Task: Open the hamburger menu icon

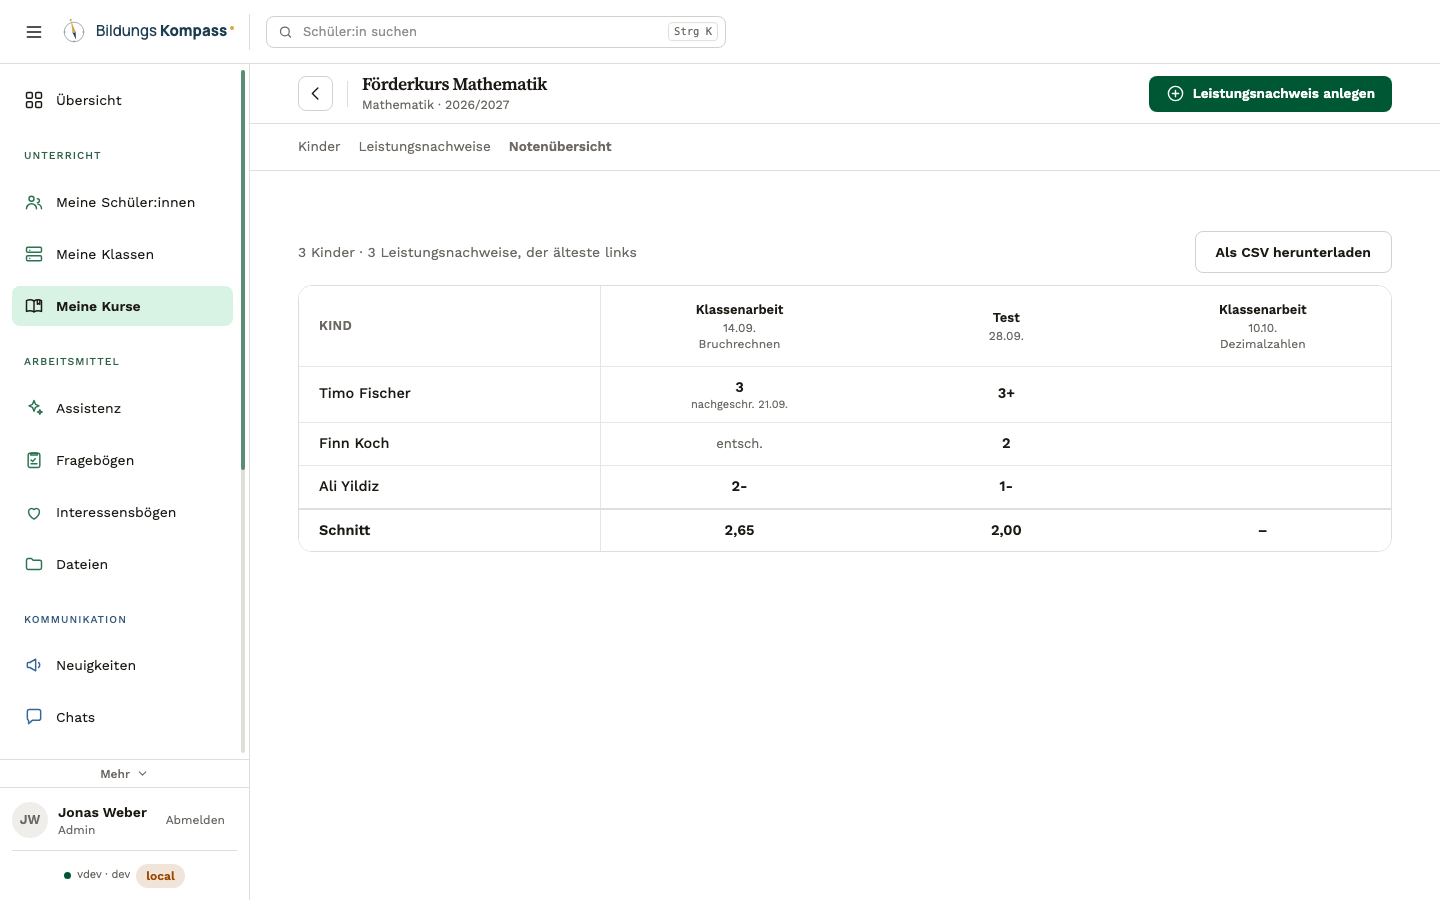Action: [34, 32]
